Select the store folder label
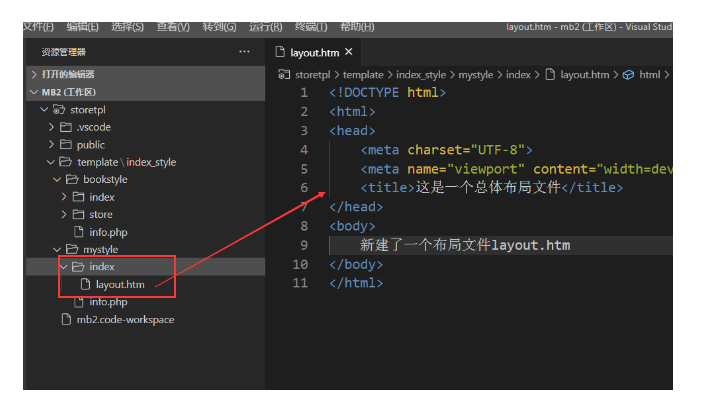The height and width of the screenshot is (394, 708). tap(101, 214)
